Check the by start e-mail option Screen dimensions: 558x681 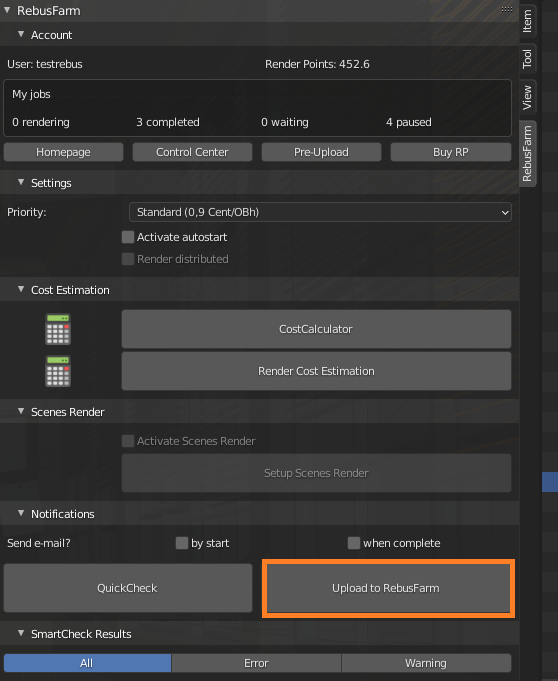182,543
